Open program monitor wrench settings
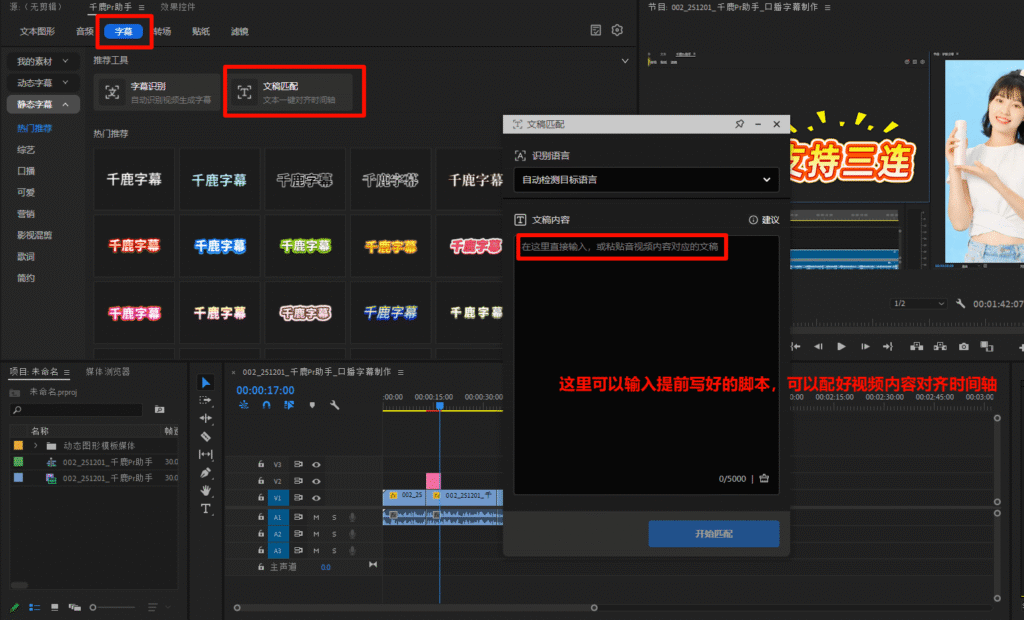Viewport: 1024px width, 620px height. click(961, 304)
